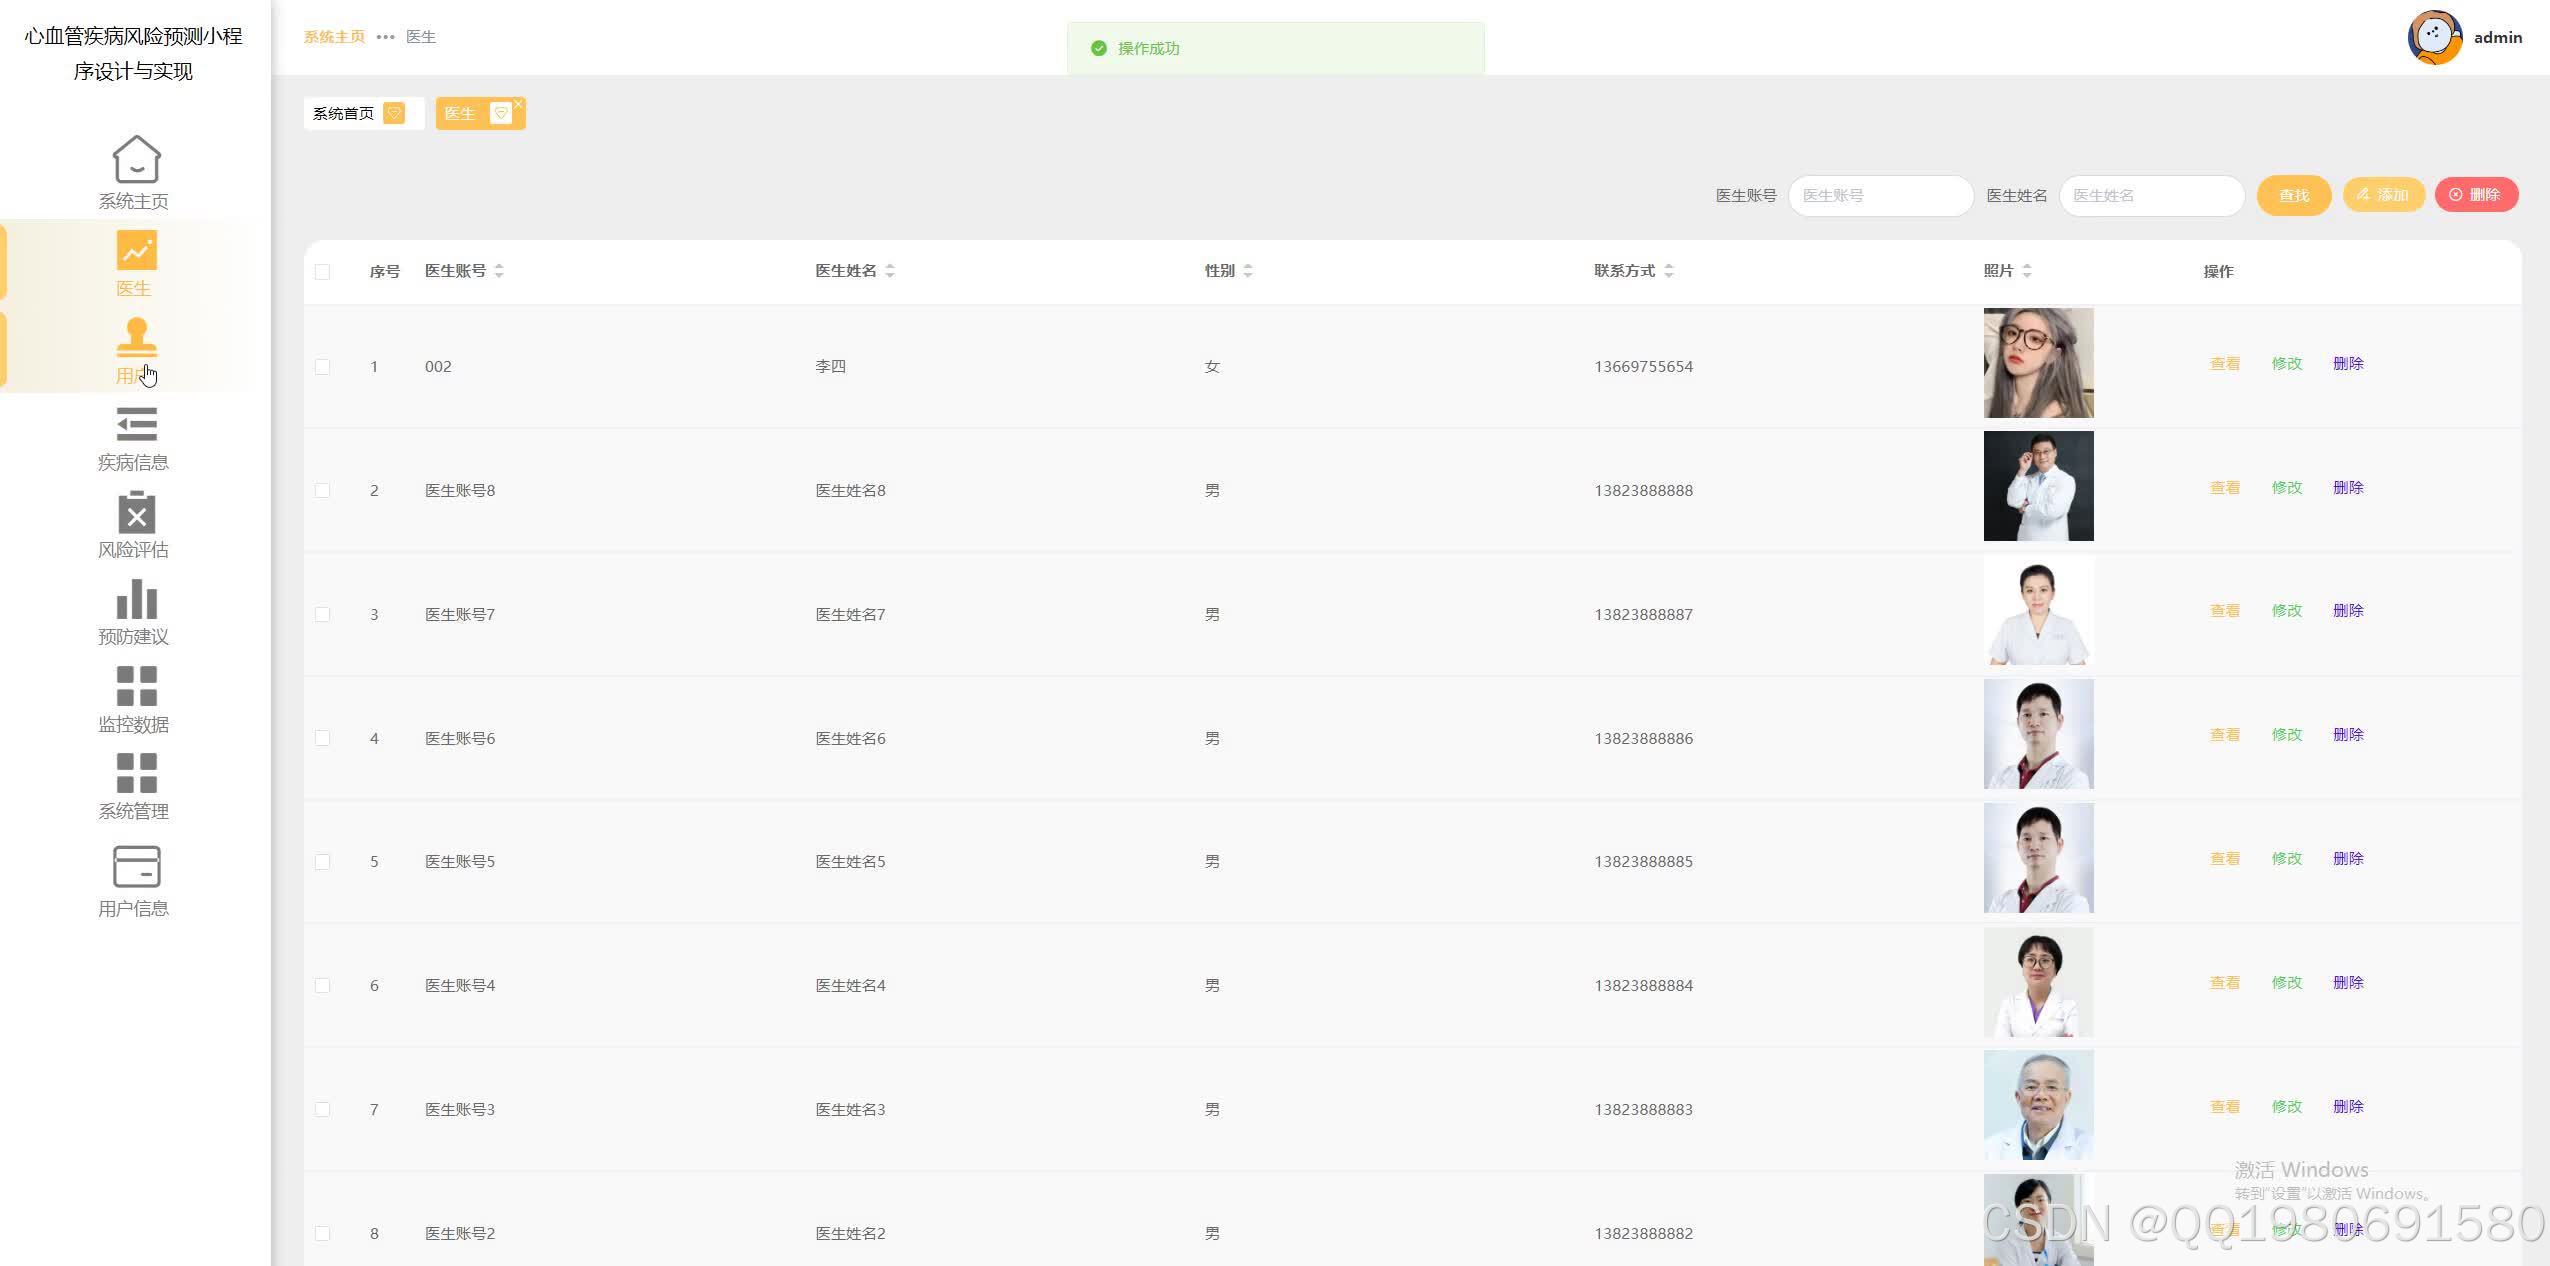The image size is (2550, 1266).
Task: Open 风险评估 clipboard icon
Action: point(136,512)
